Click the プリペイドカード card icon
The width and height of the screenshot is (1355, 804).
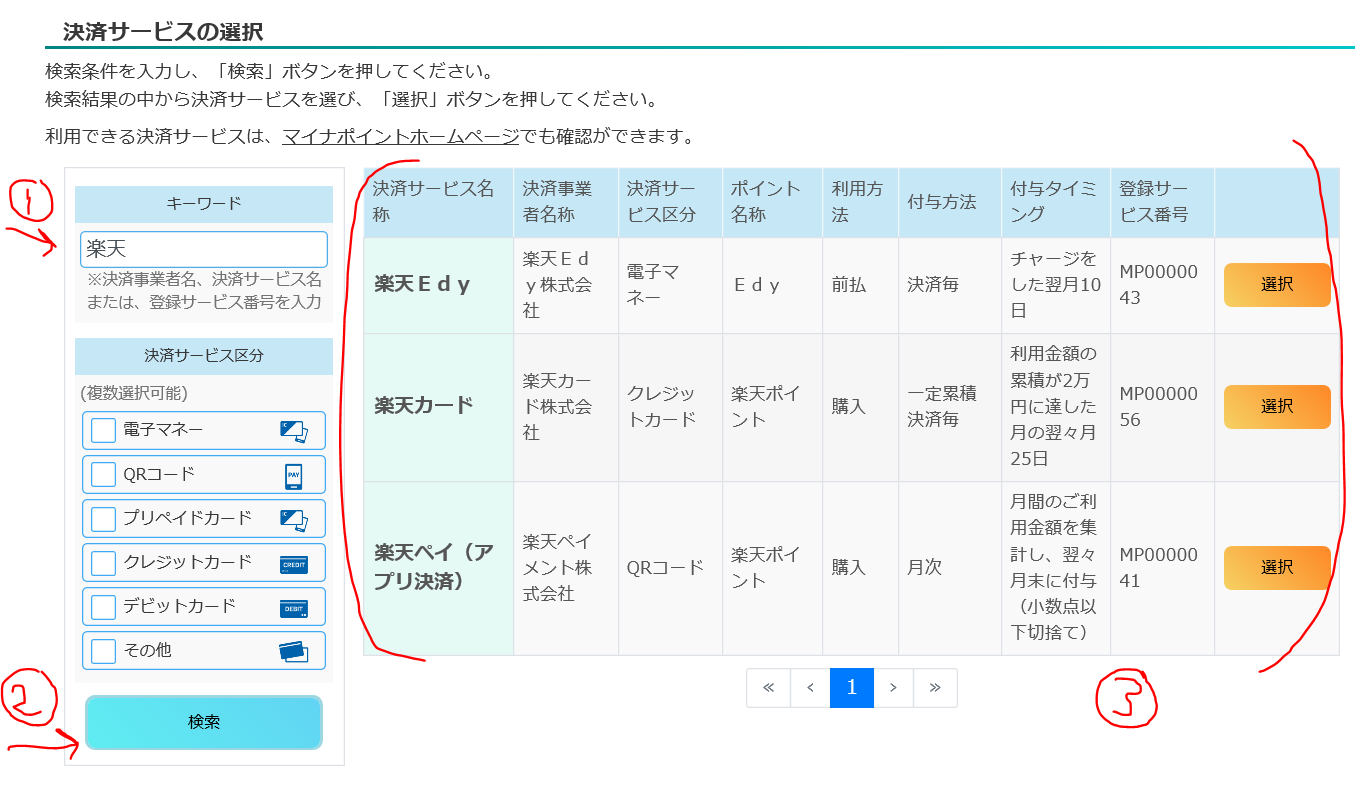tap(294, 519)
